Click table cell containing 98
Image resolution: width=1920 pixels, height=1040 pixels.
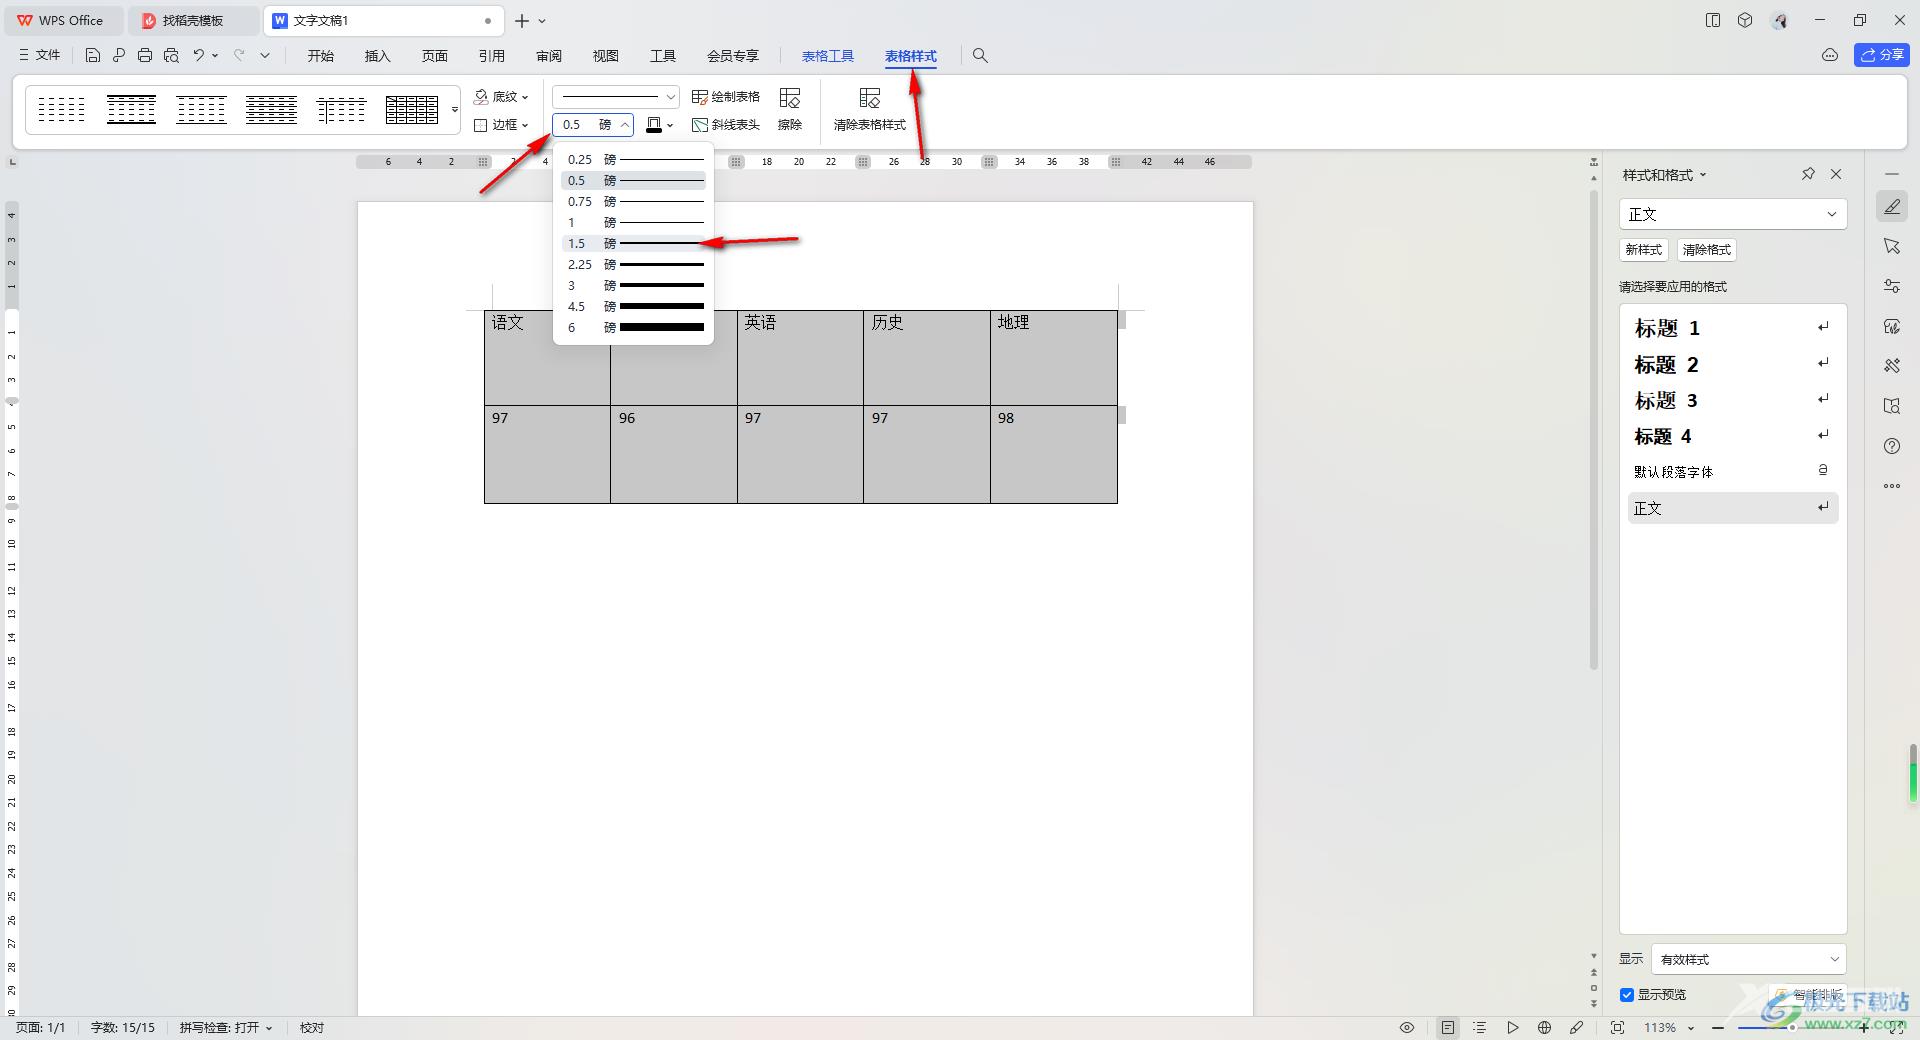click(1053, 454)
